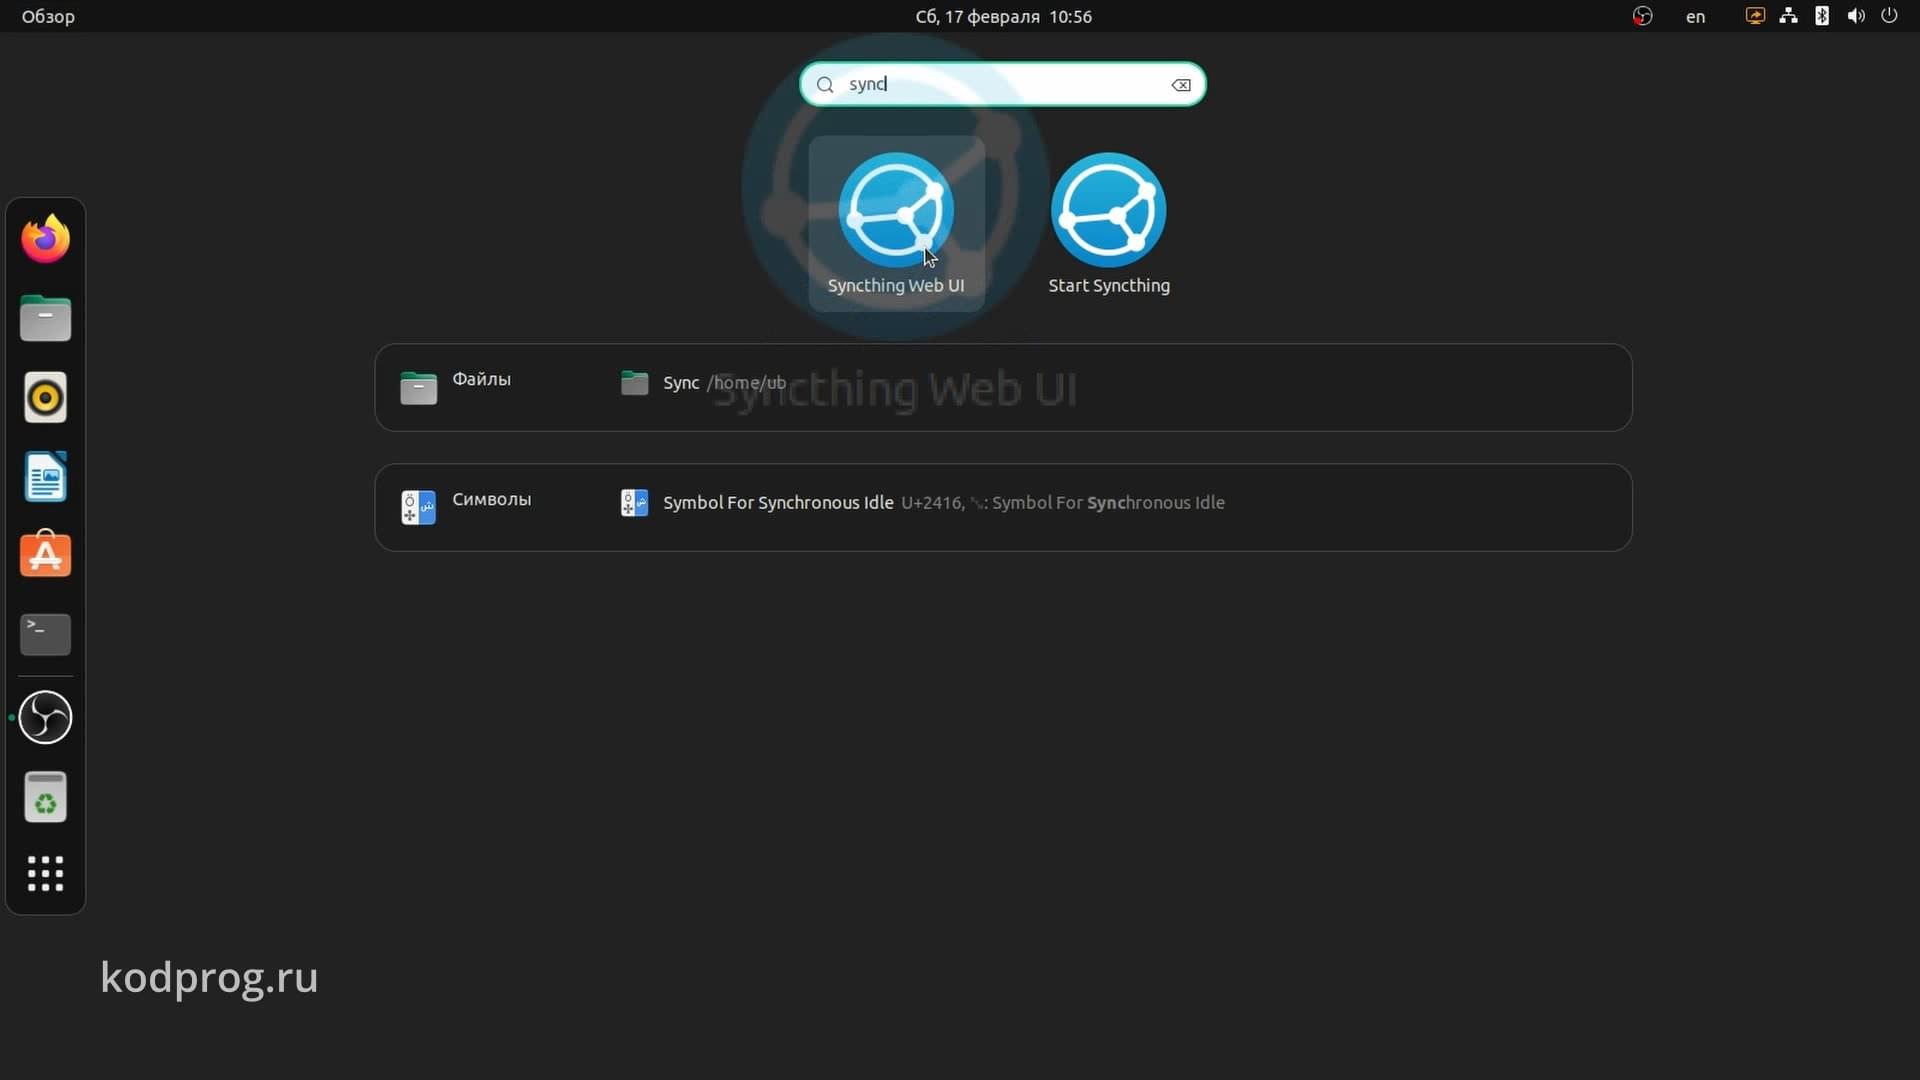1920x1080 pixels.
Task: Launch Start Syncthing app
Action: coord(1109,224)
